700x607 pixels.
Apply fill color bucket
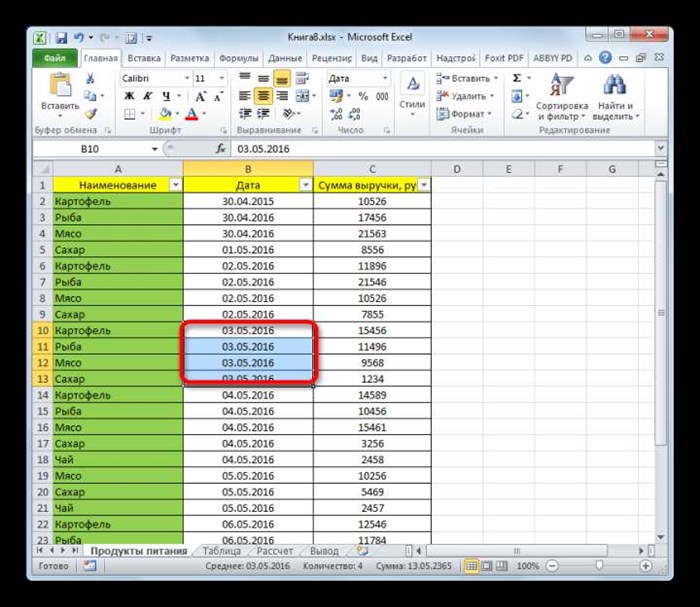(165, 114)
